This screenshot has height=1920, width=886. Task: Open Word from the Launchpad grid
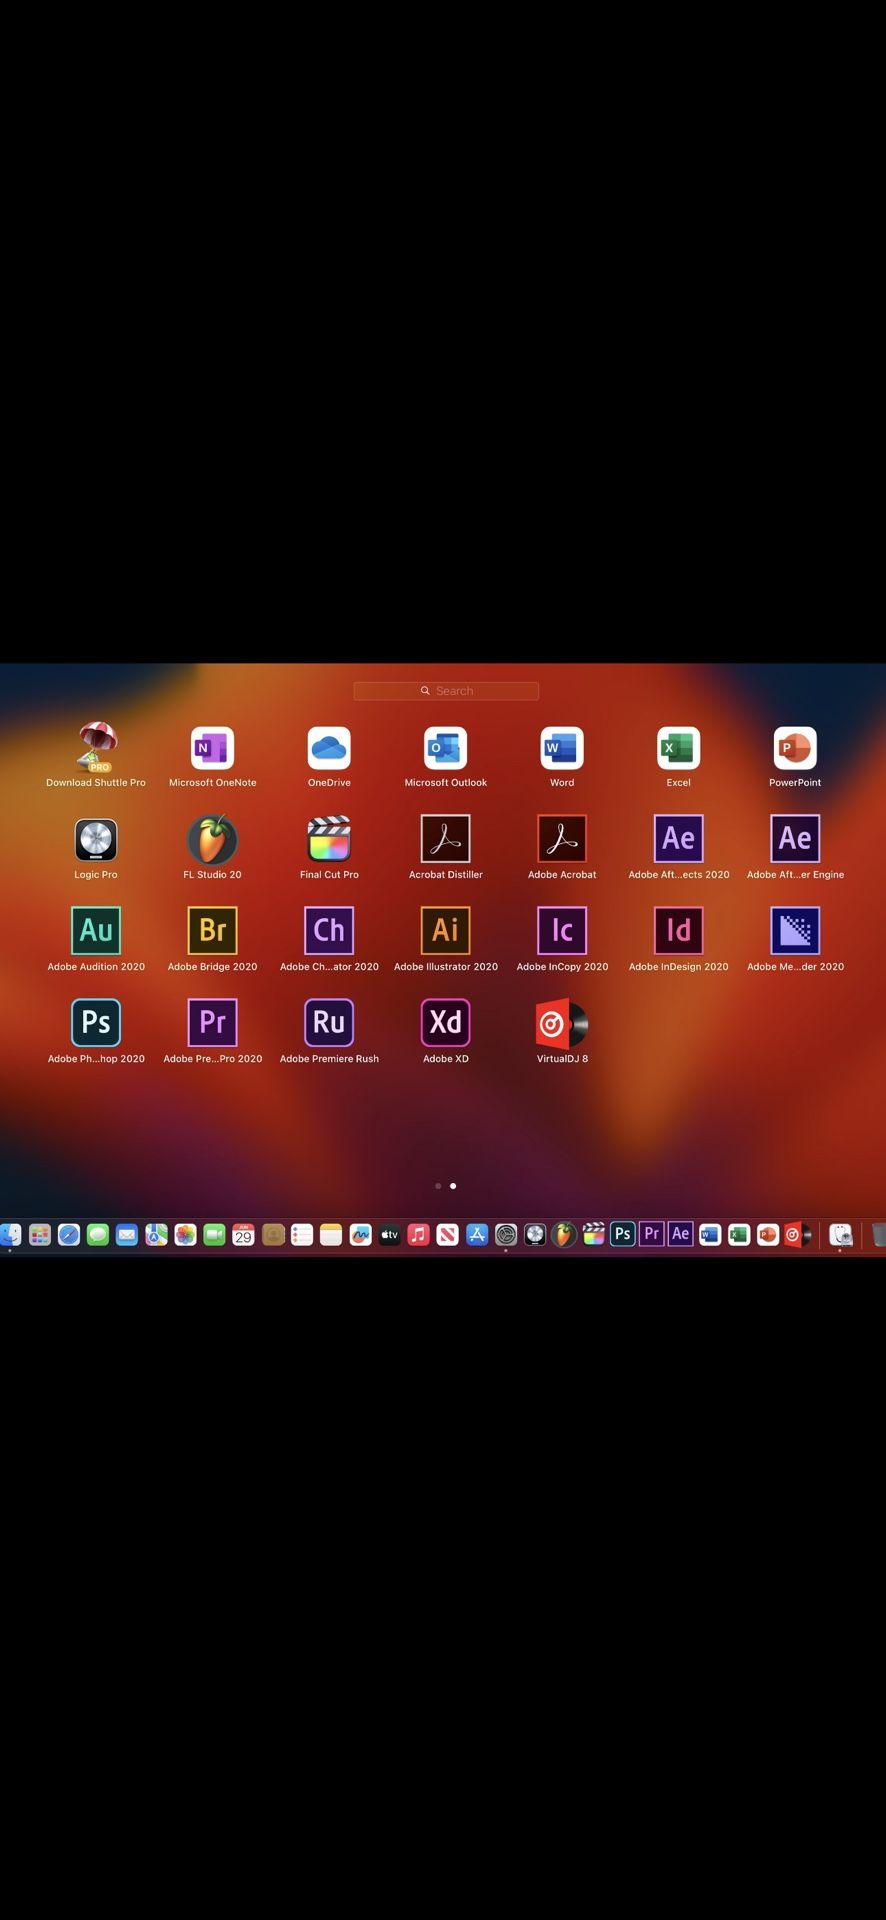tap(562, 747)
